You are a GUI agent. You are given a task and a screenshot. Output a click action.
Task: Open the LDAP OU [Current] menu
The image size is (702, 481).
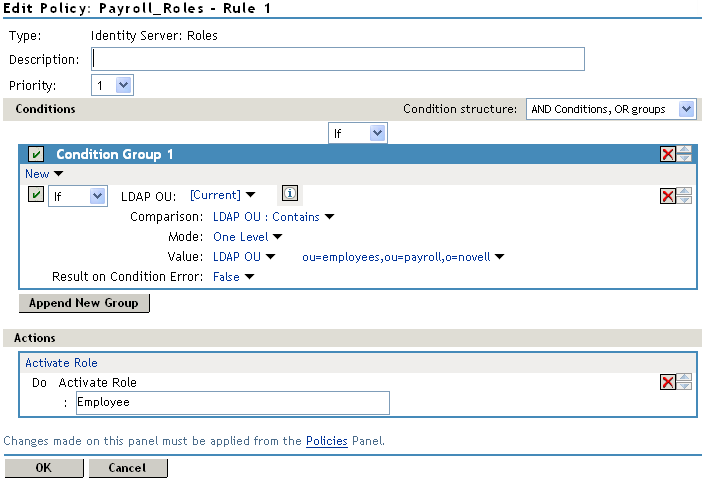click(x=222, y=196)
